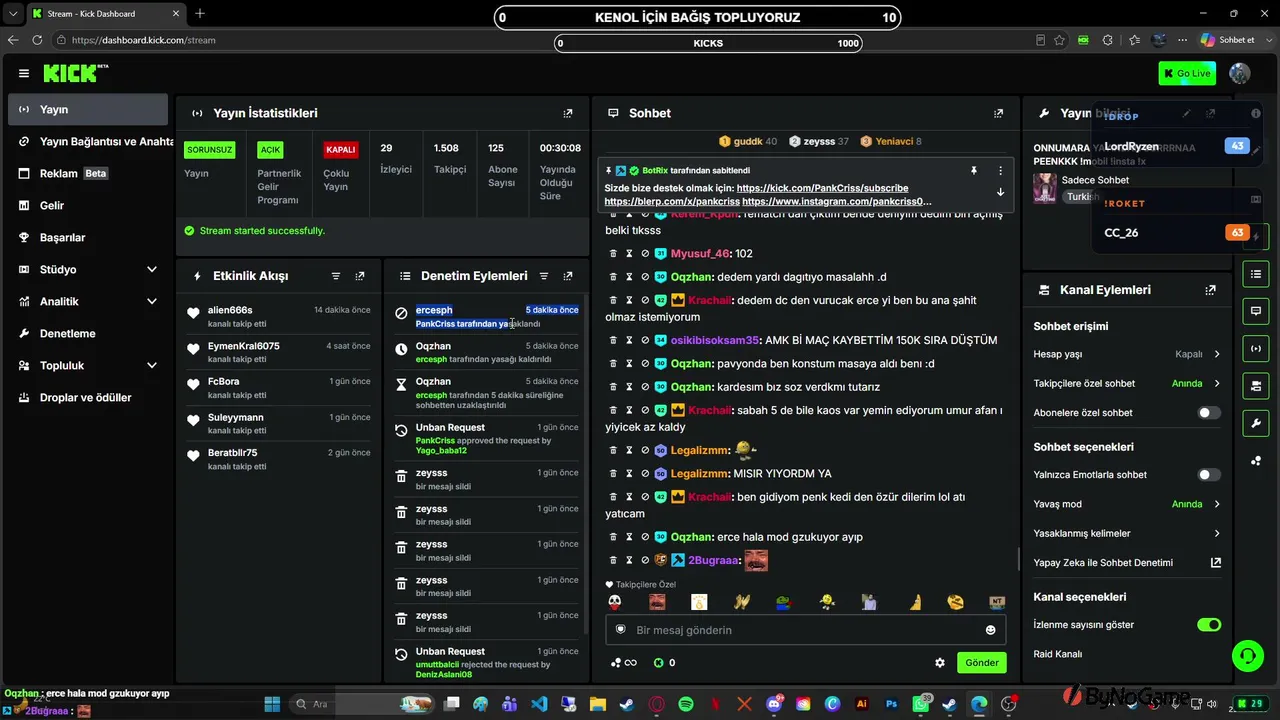The height and width of the screenshot is (720, 1280).
Task: Unpin the BotRix pinned message
Action: click(974, 171)
